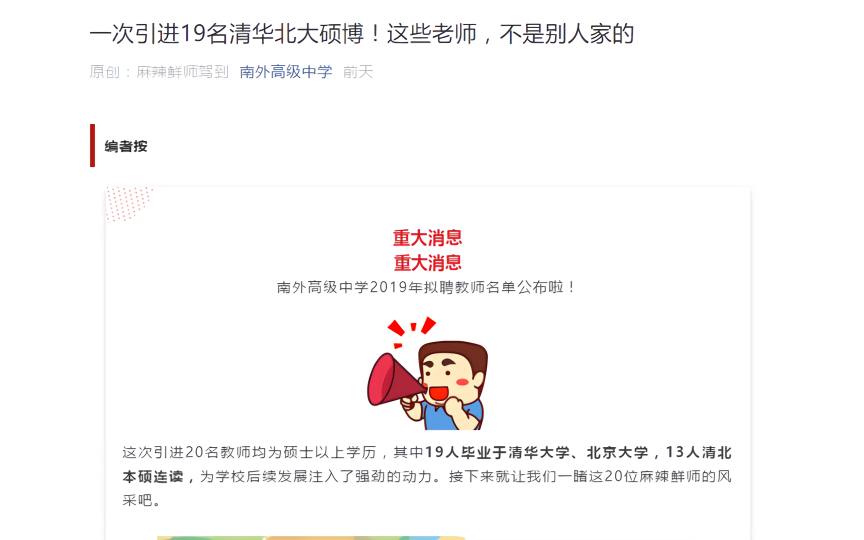Click the first red 重大消息 heading
The height and width of the screenshot is (540, 864).
coord(428,237)
